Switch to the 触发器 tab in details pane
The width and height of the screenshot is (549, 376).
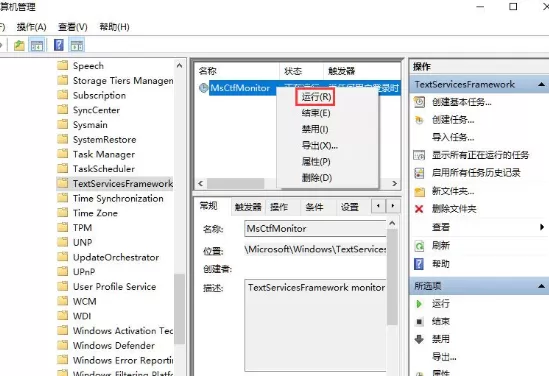point(248,207)
